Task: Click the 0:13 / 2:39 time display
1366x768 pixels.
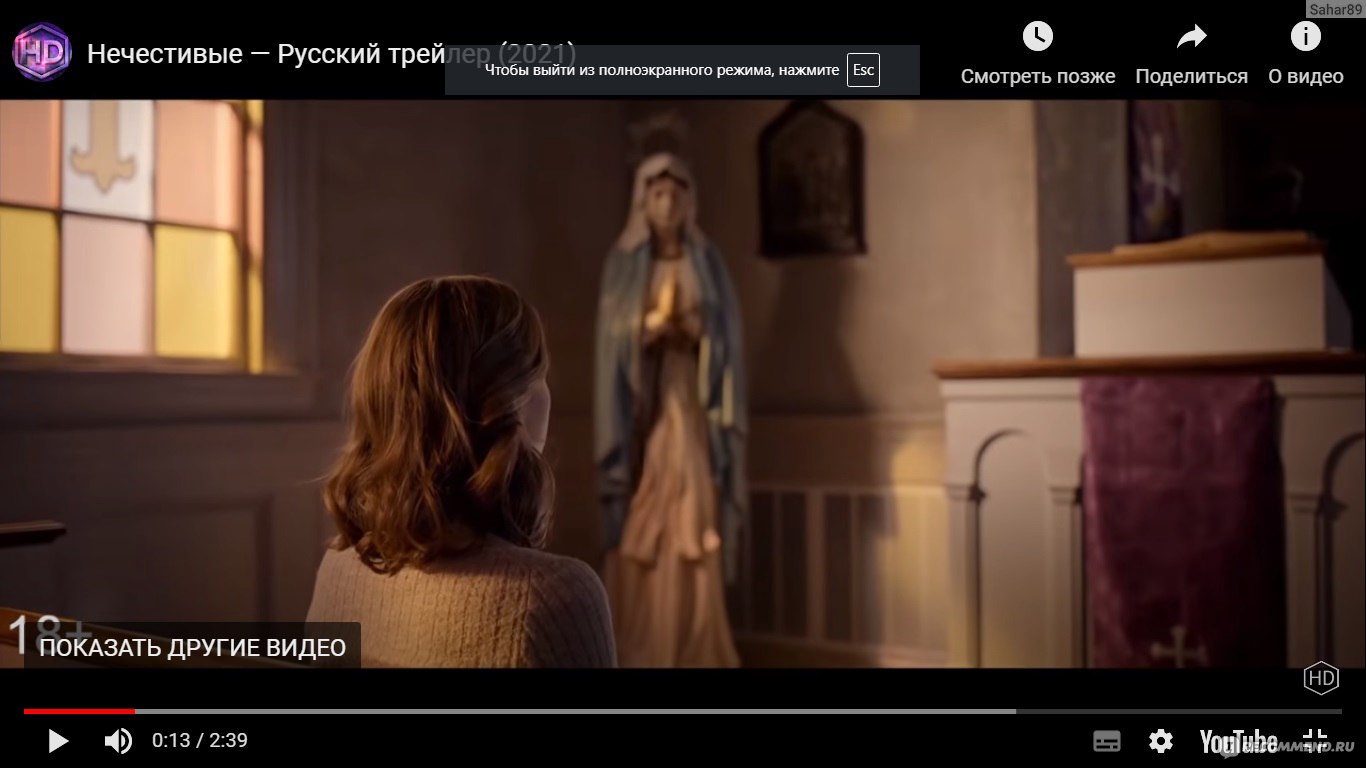Action: pyautogui.click(x=200, y=741)
